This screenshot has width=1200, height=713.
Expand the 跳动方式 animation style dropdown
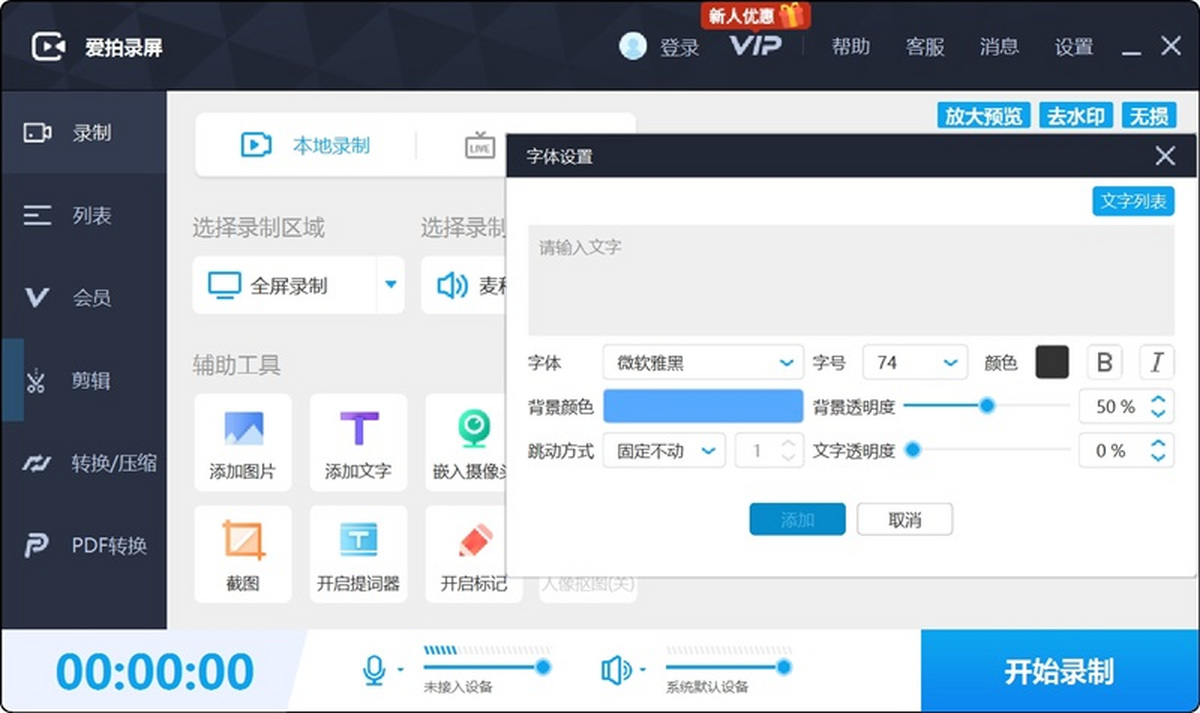(x=663, y=450)
